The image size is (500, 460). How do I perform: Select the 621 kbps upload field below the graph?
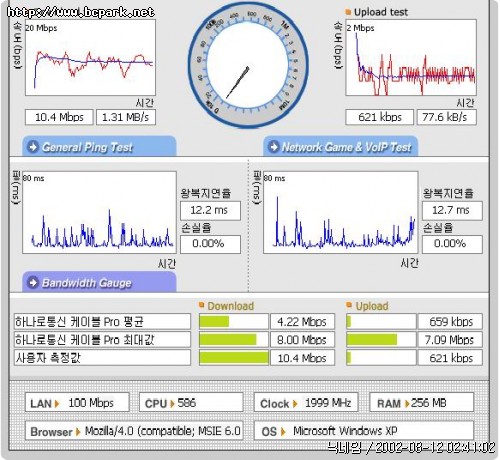coord(379,117)
